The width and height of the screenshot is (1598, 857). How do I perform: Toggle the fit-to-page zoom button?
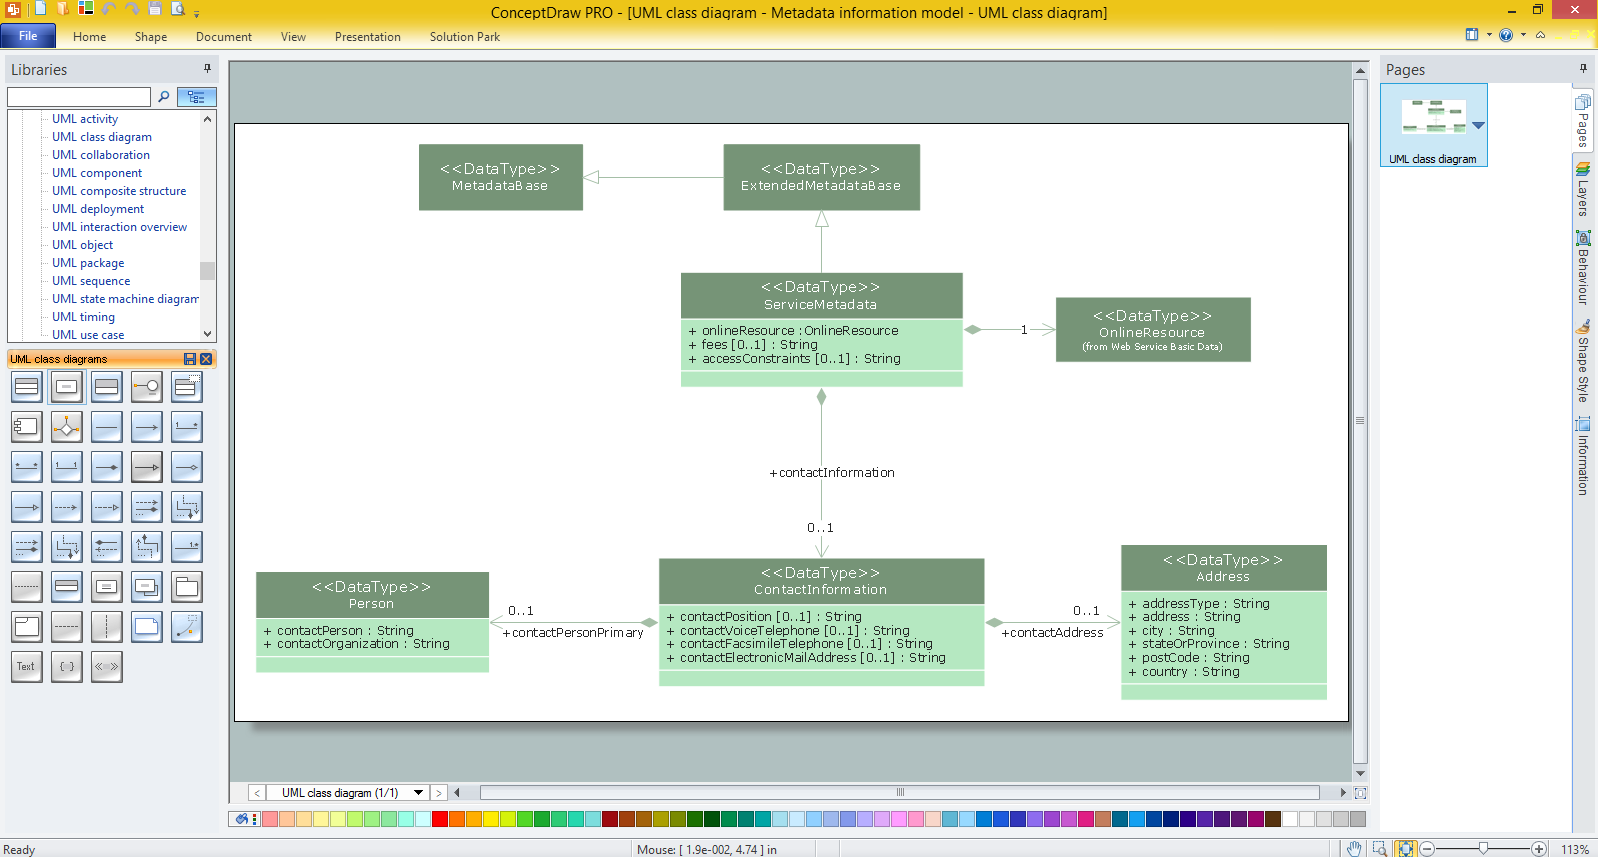coord(1406,849)
